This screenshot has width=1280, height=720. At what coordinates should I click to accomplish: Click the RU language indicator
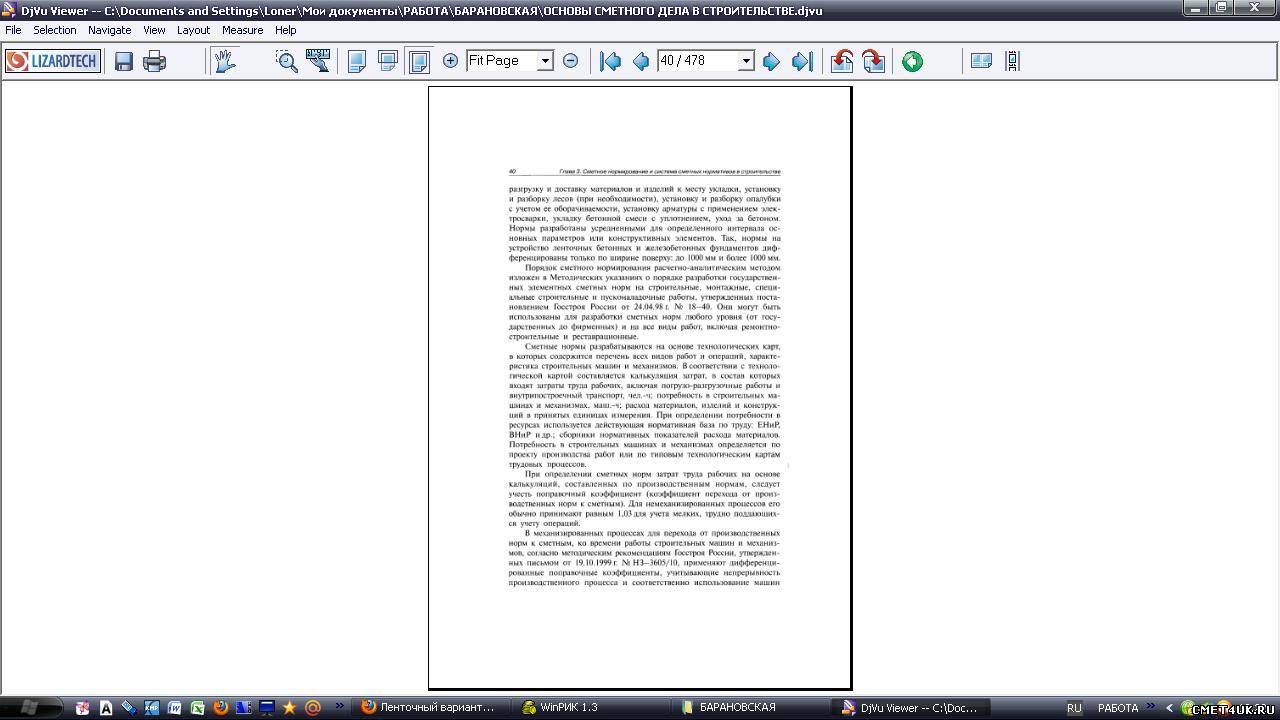[x=1074, y=708]
